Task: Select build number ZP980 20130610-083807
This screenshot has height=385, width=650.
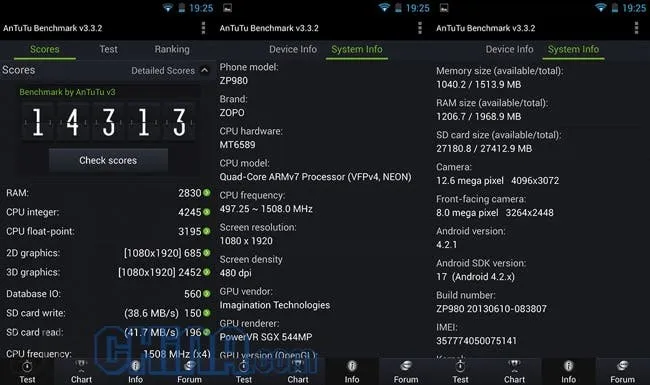Action: 491,309
